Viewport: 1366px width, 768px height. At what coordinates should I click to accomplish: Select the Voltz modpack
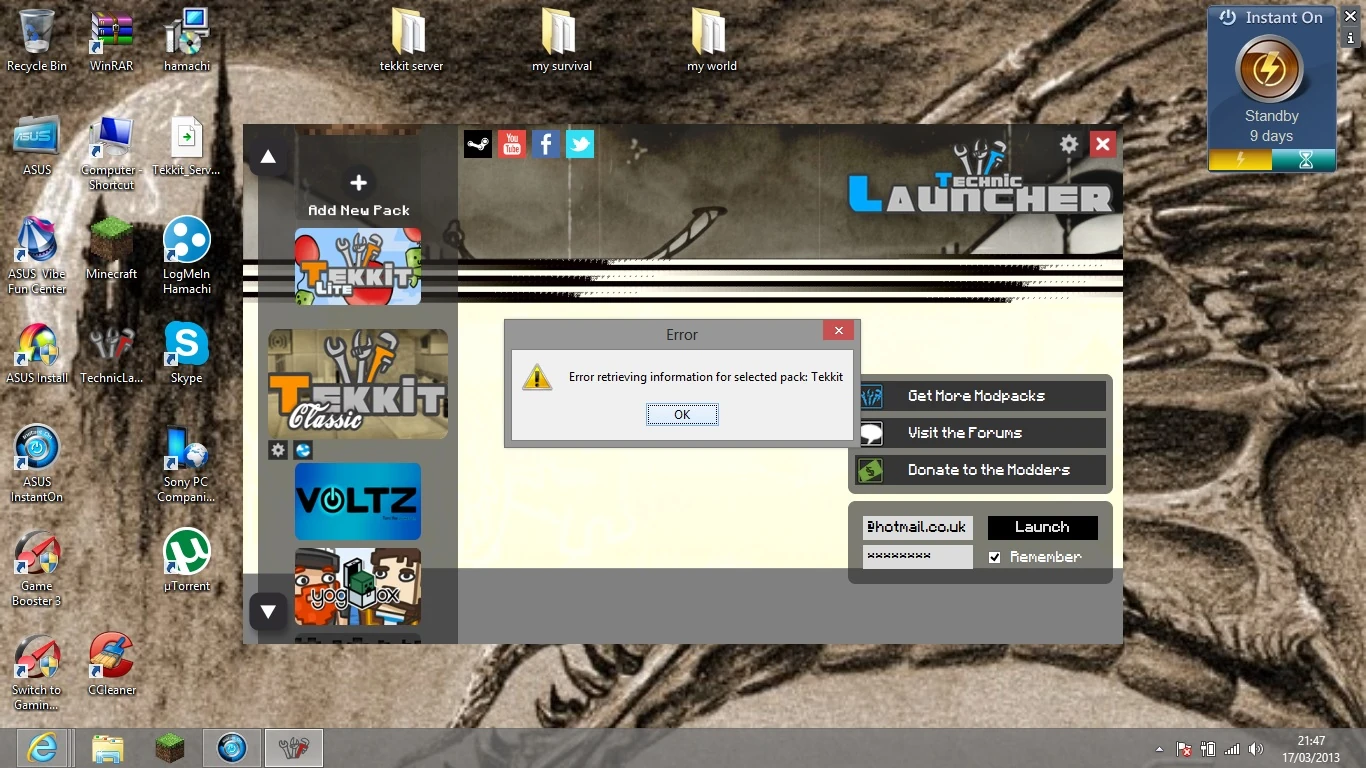(x=358, y=501)
